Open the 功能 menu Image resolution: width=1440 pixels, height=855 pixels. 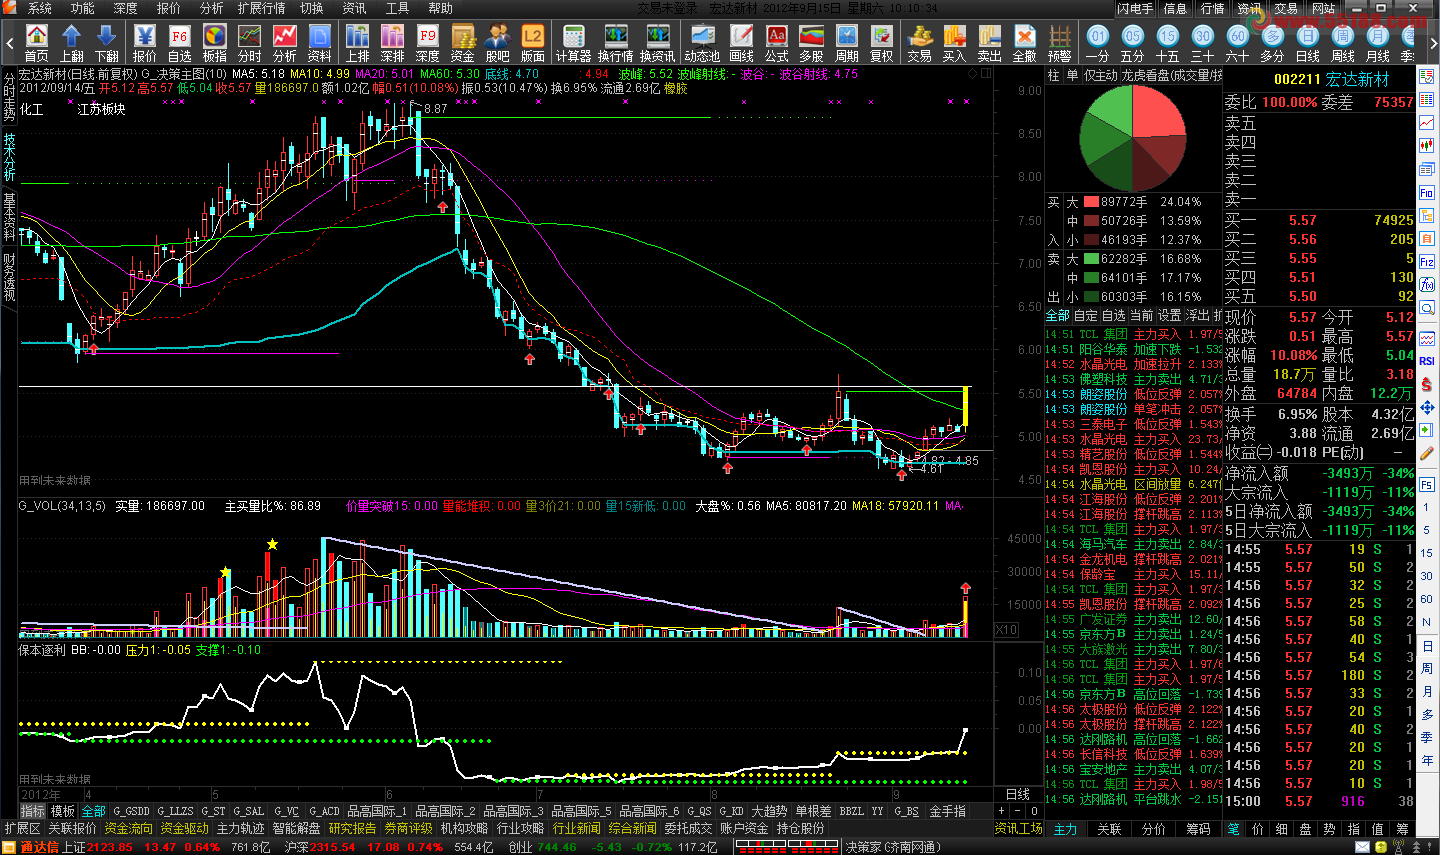point(82,8)
